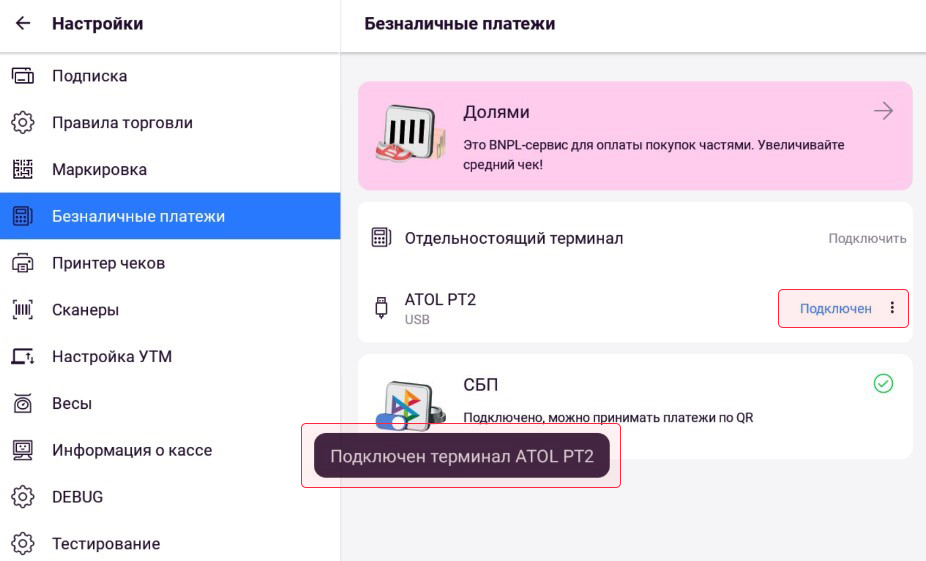926x561 pixels.
Task: Open the three-dot menu for ATOL PT2
Action: 892,308
